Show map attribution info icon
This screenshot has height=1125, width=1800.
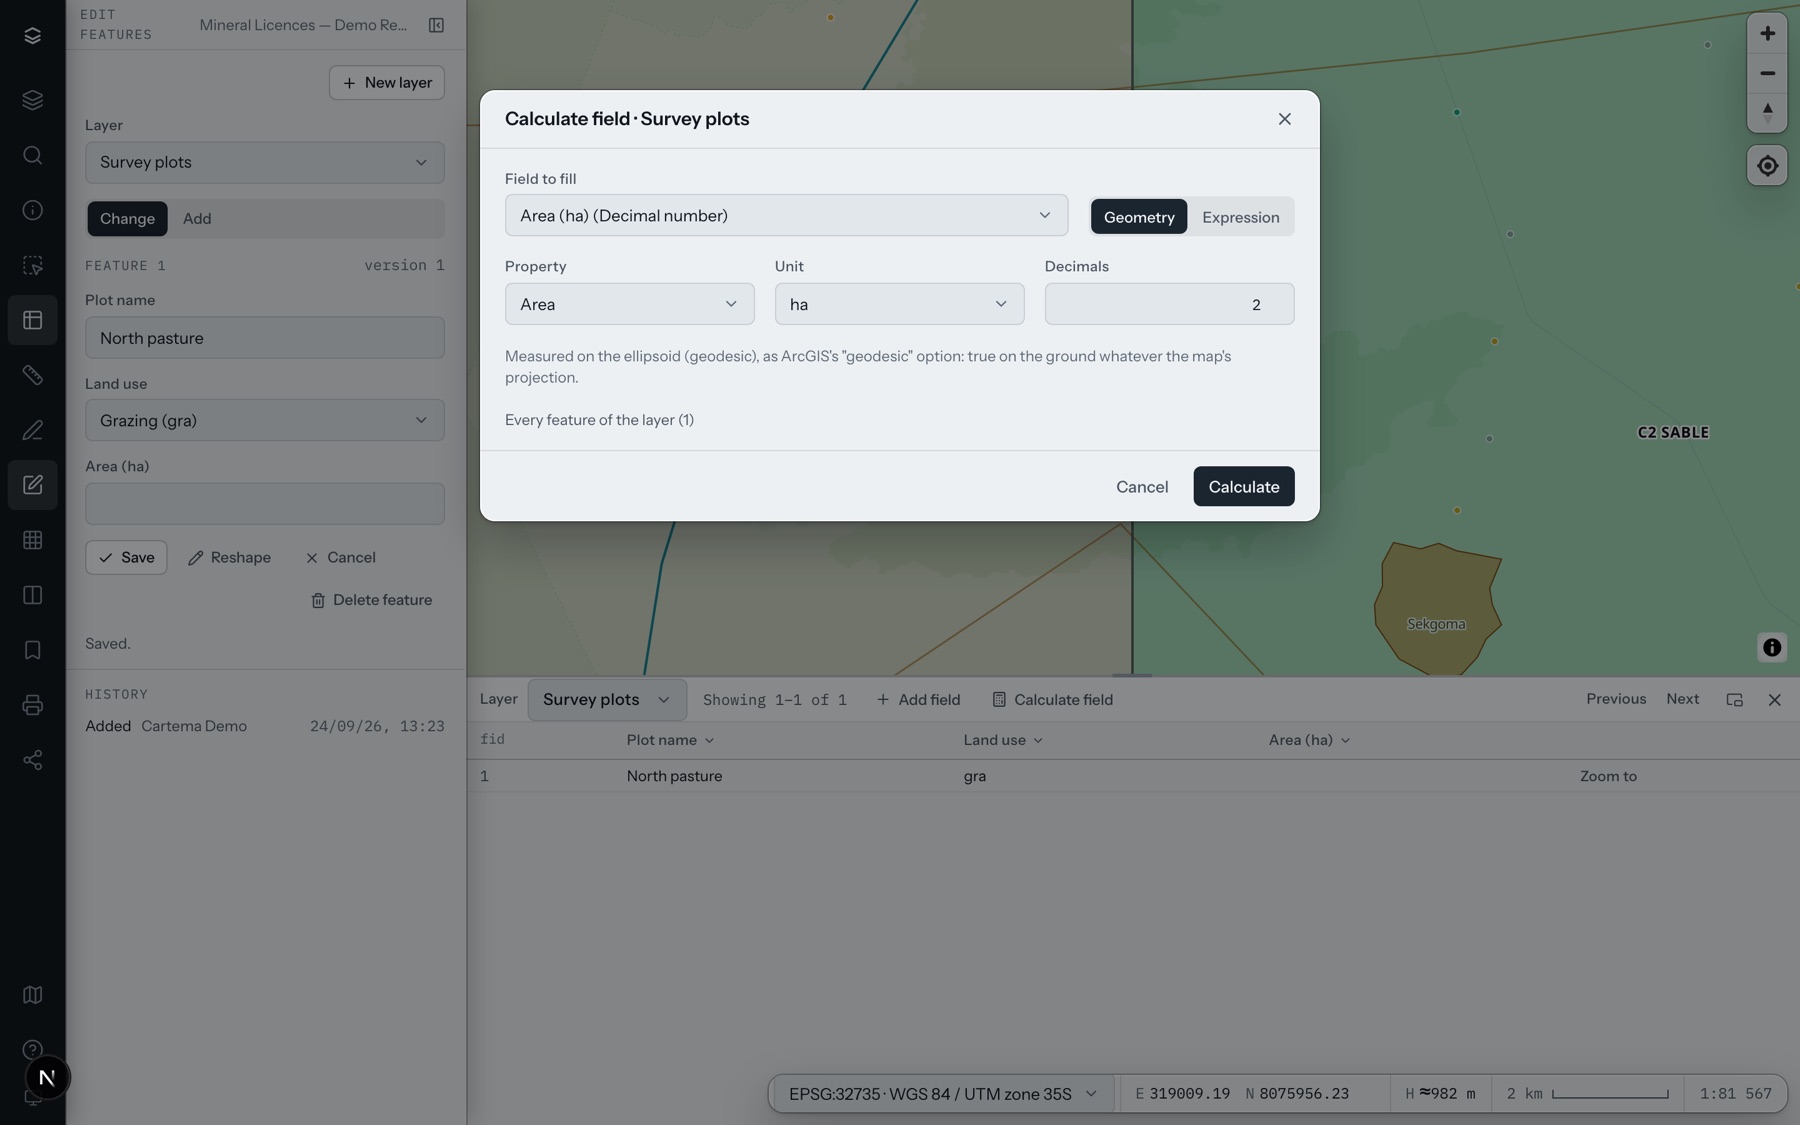(1772, 648)
